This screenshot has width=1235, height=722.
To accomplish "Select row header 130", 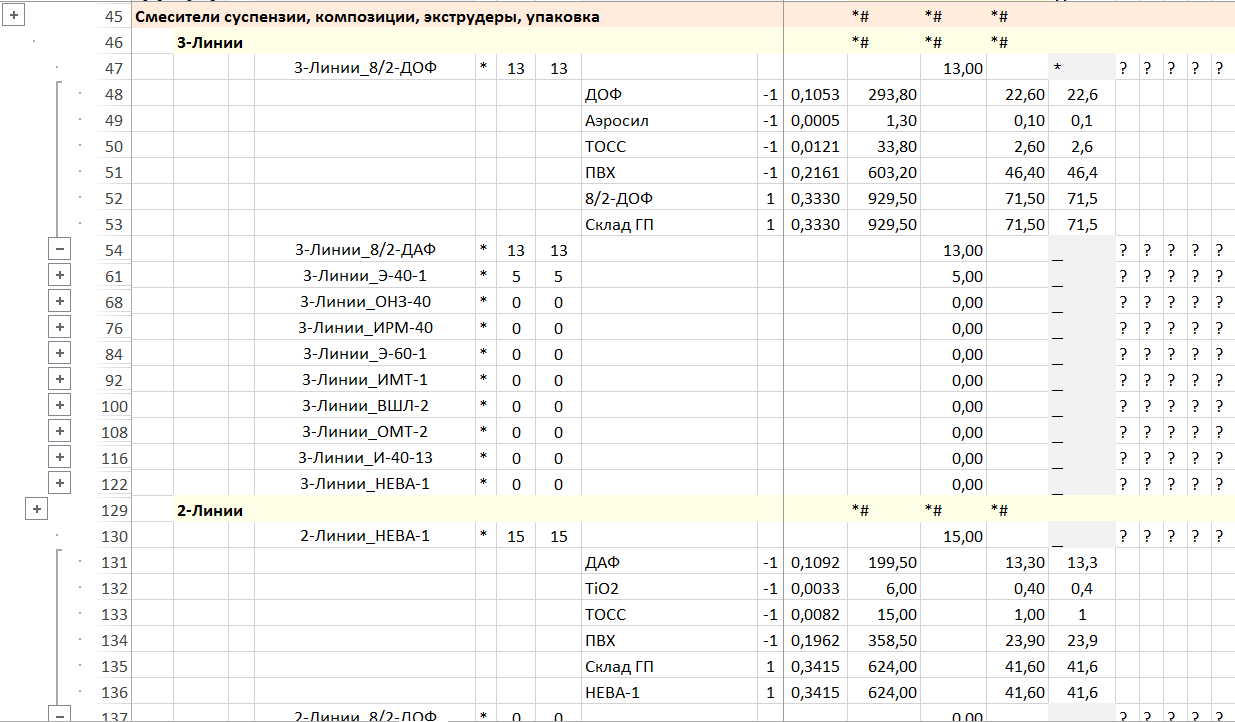I will pos(114,537).
